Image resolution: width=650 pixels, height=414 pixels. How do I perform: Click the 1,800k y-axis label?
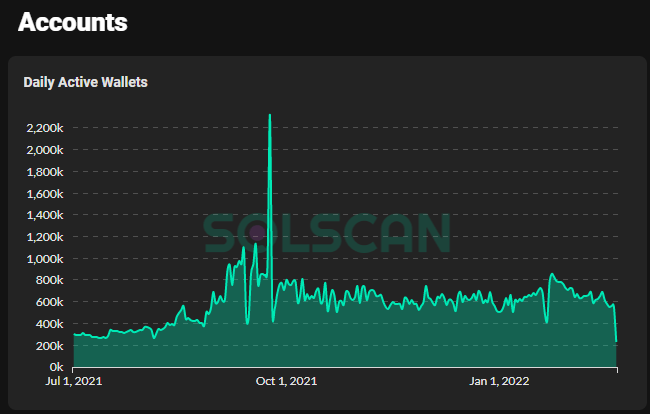point(45,172)
